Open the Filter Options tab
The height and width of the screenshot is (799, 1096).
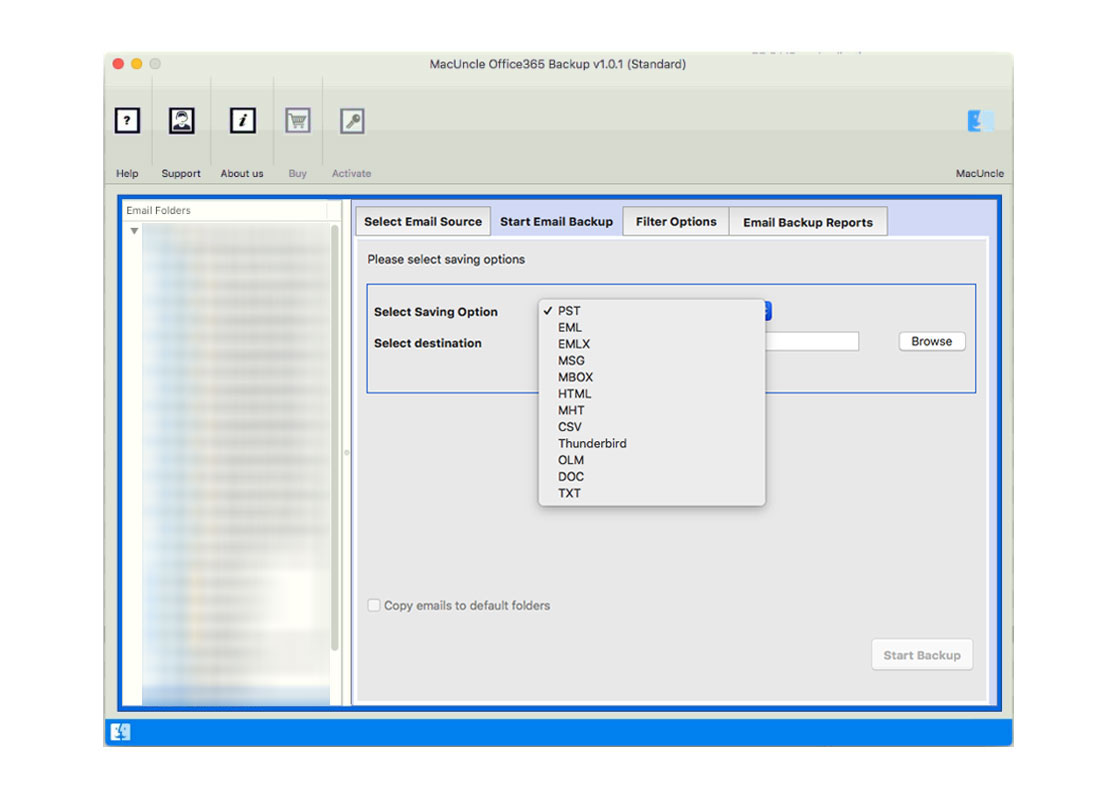pyautogui.click(x=675, y=221)
